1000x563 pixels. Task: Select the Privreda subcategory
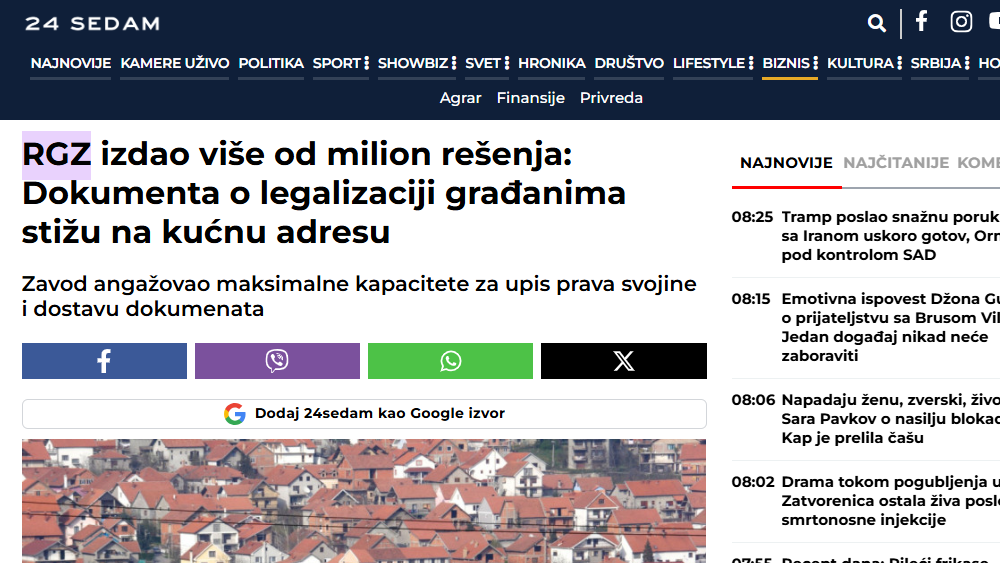[x=611, y=98]
